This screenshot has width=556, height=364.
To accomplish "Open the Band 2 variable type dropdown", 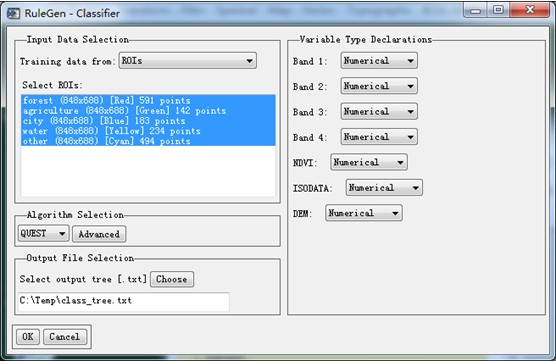I will click(x=379, y=86).
